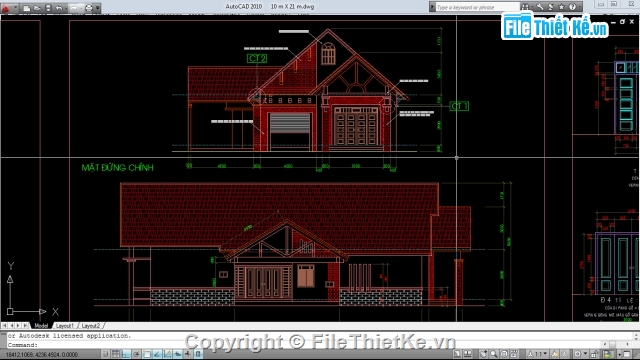Click the keyword search input field

(x=477, y=7)
